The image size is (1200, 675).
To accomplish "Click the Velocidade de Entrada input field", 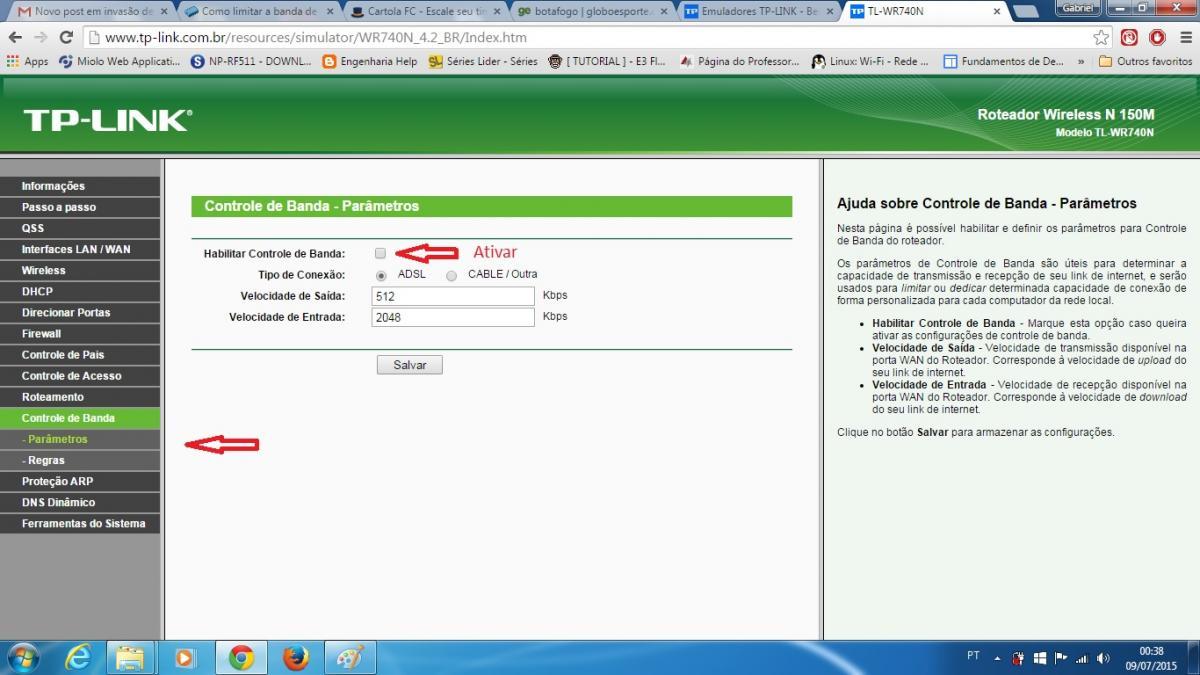I will (x=453, y=317).
